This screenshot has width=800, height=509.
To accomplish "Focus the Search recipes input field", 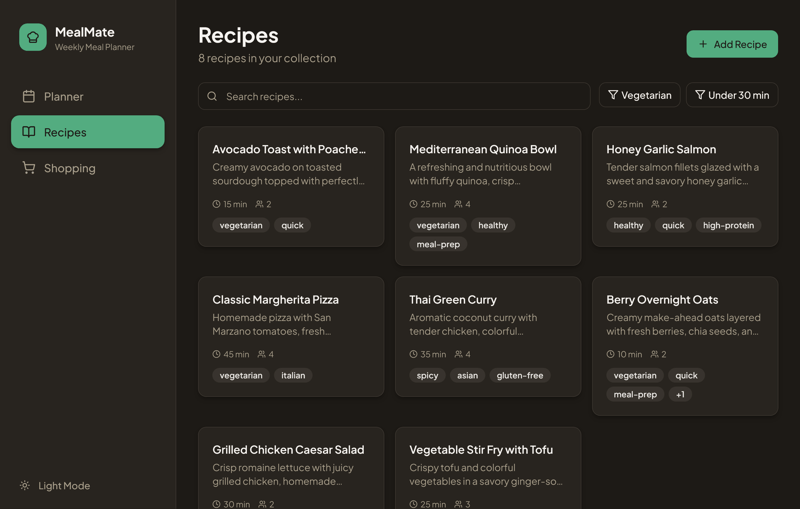I will click(400, 96).
